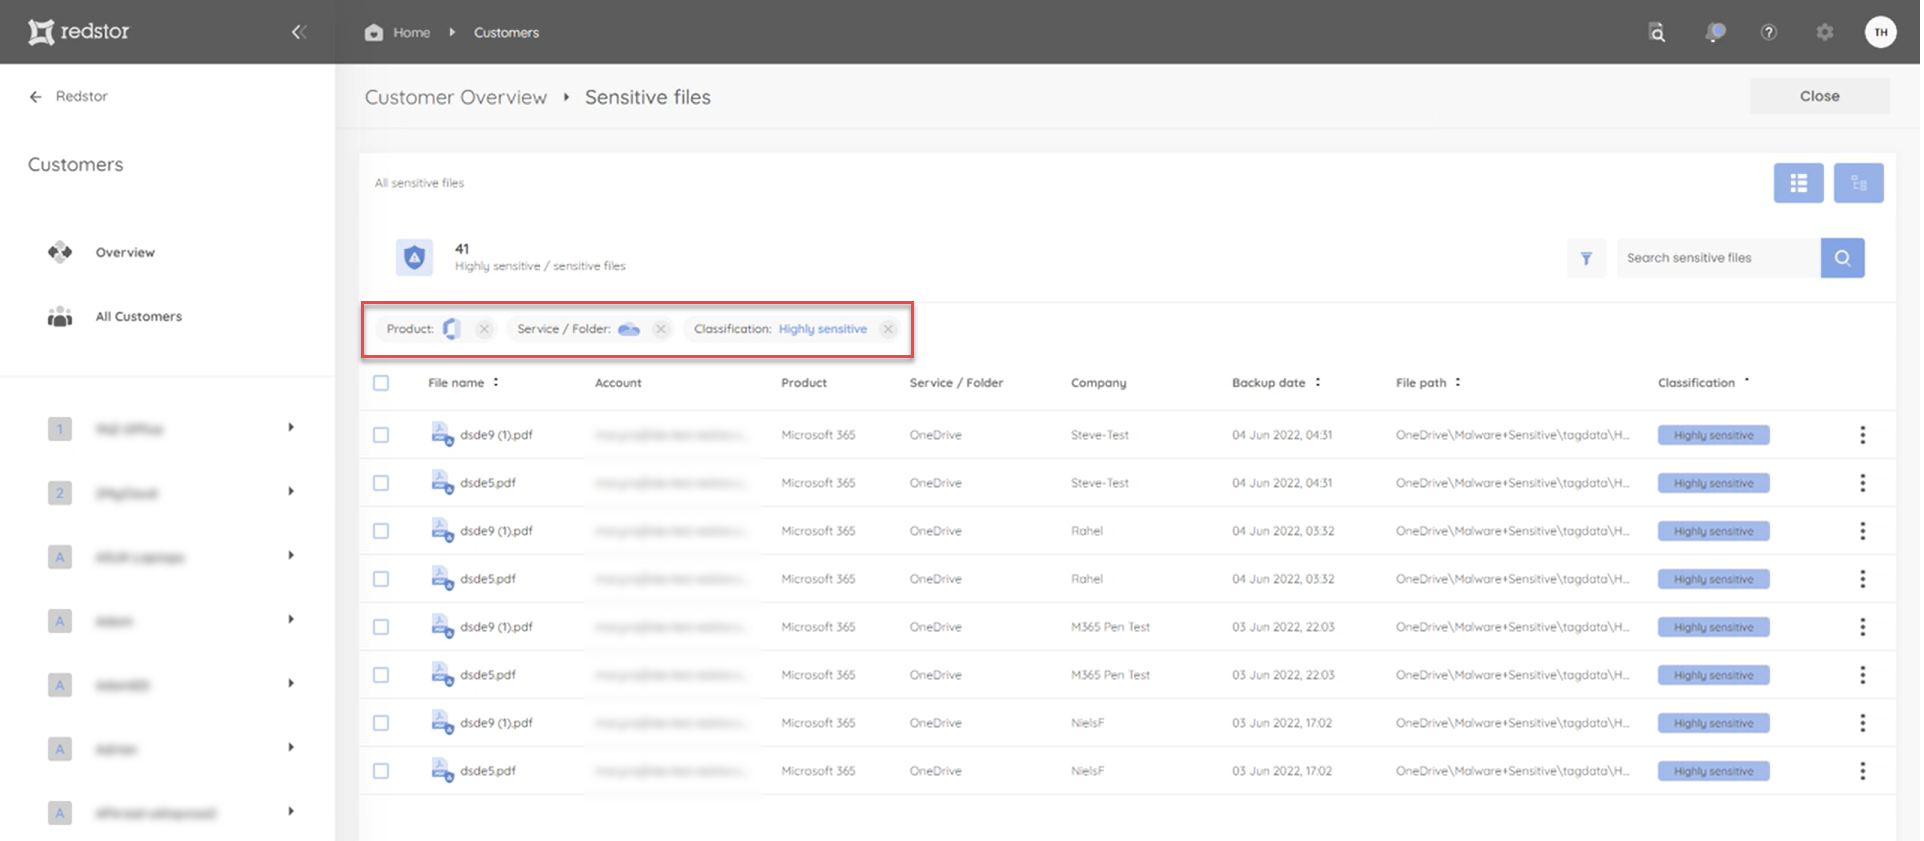Open the search-and-recover icon in top bar
The height and width of the screenshot is (841, 1924).
pyautogui.click(x=1657, y=32)
